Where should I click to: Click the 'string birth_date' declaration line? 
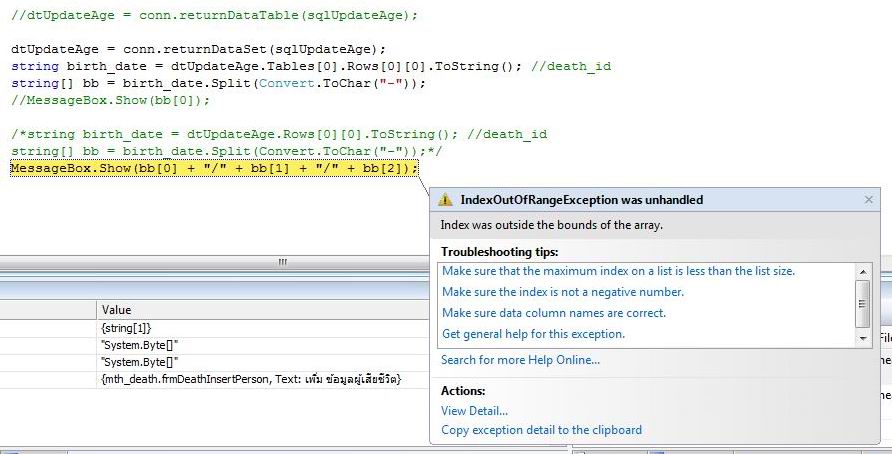311,66
